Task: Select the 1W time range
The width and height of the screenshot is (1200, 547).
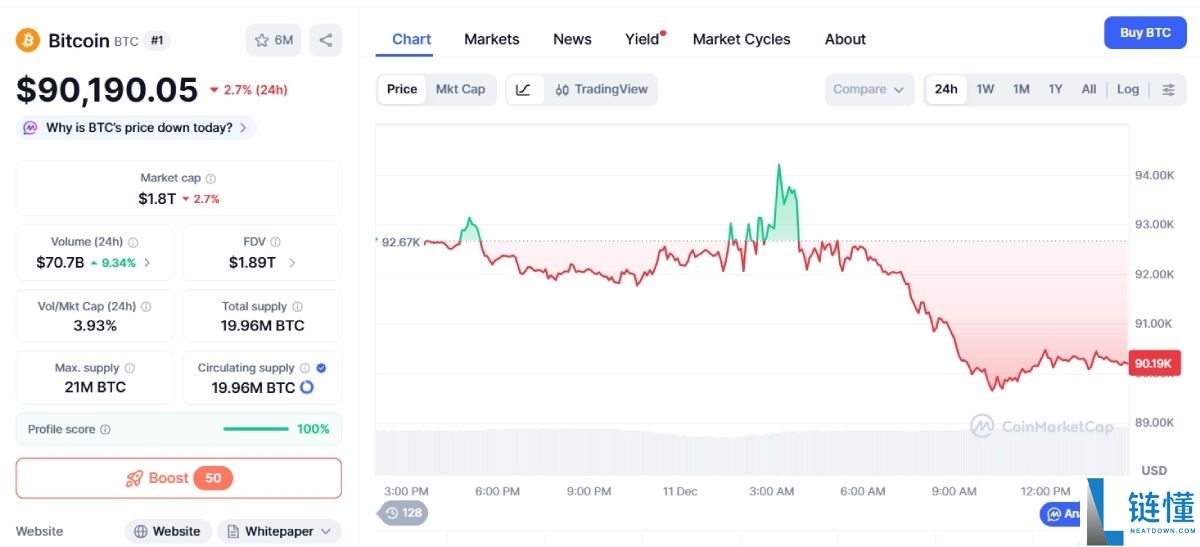Action: 985,89
